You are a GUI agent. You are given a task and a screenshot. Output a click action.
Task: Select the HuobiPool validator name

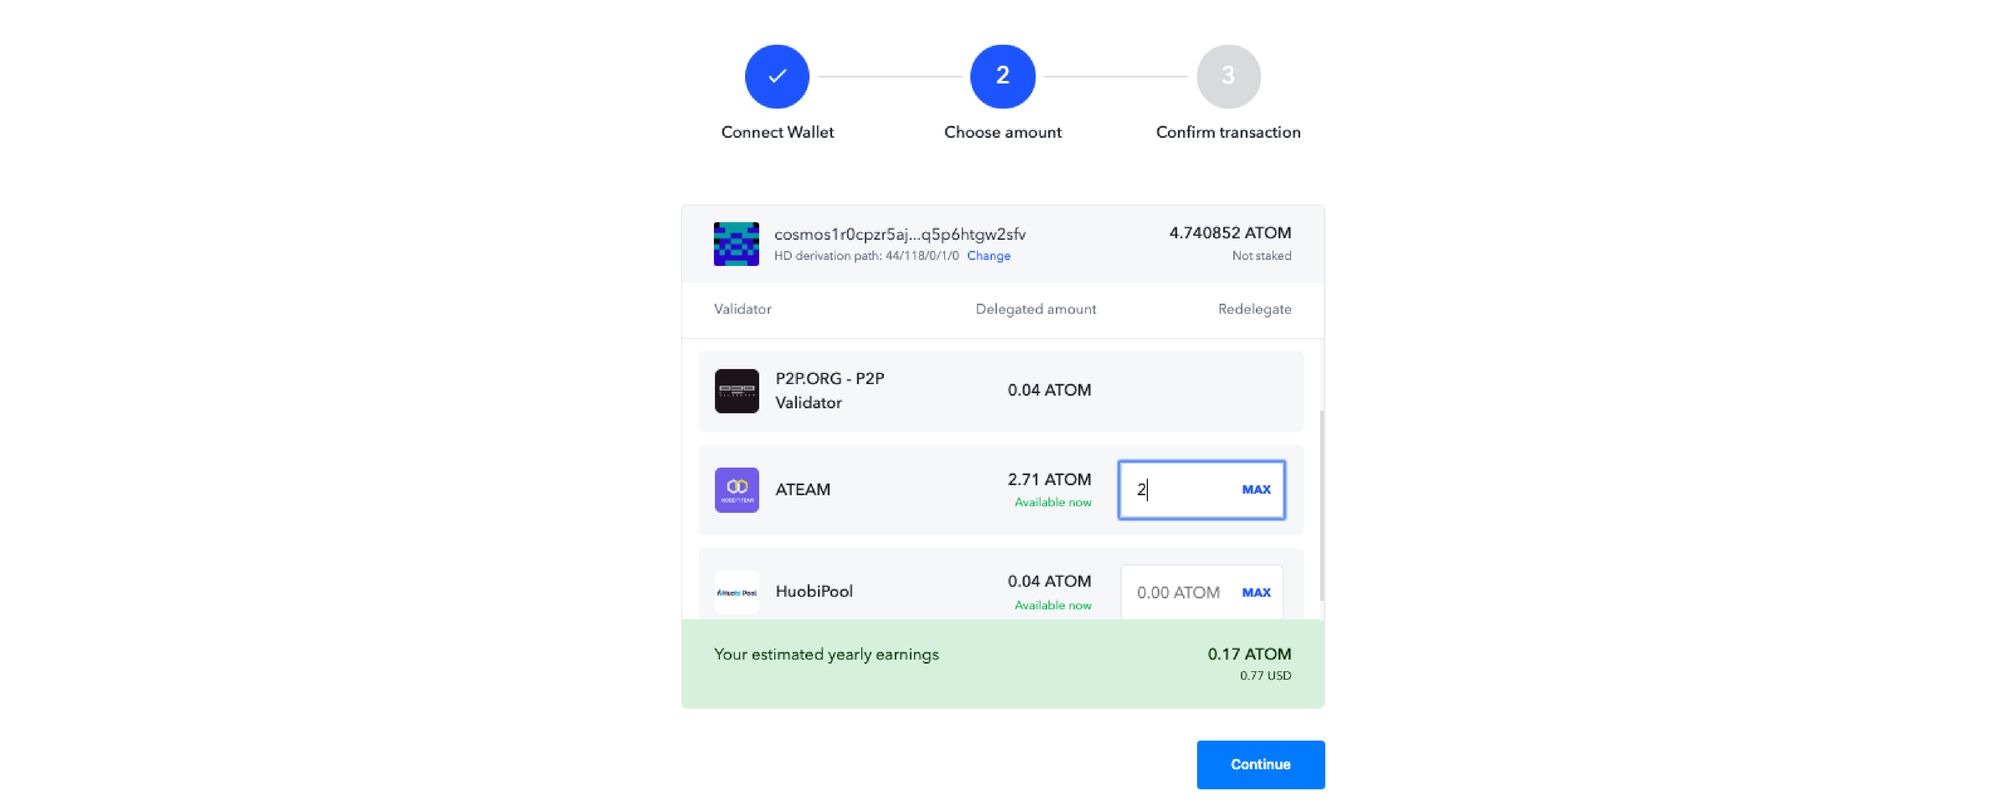(x=814, y=591)
